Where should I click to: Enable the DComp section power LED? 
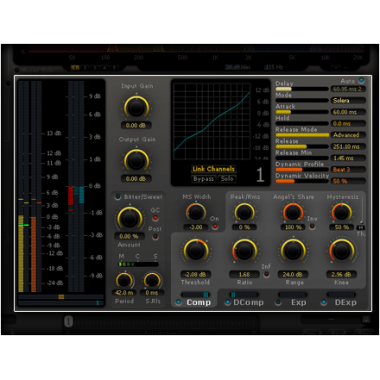pos(228,302)
